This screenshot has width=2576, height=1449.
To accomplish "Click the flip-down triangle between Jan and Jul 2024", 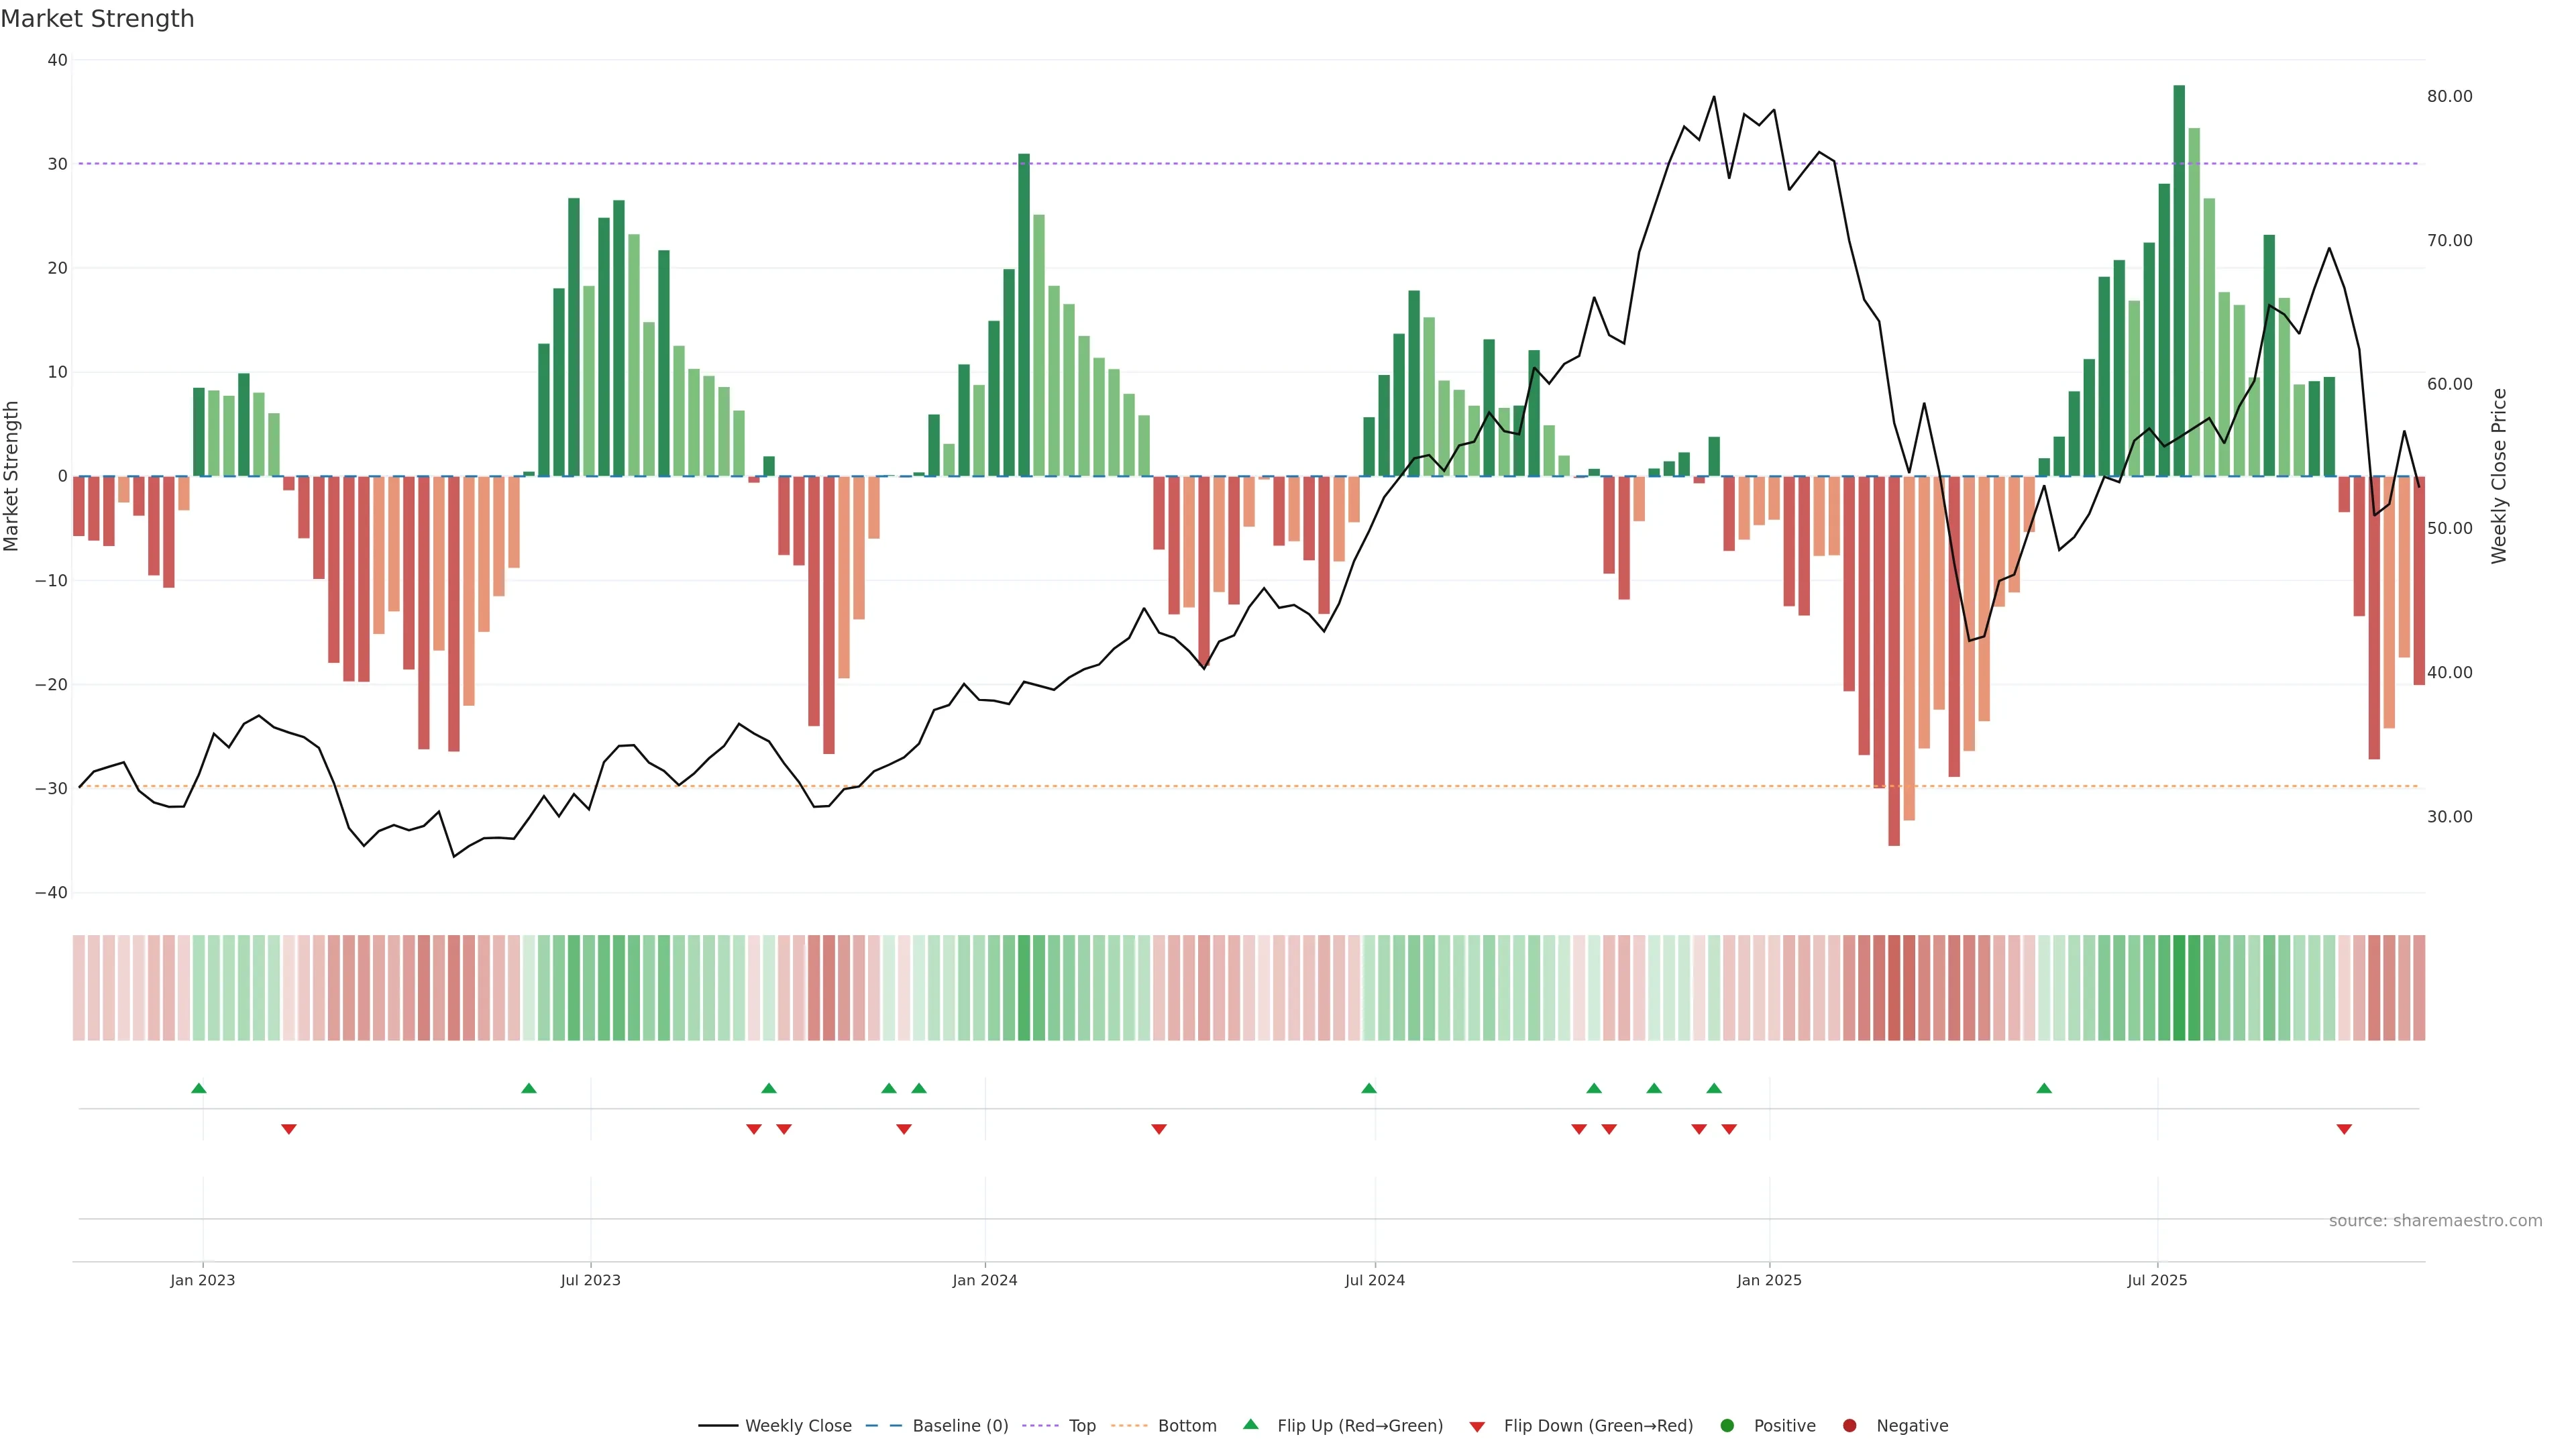I will click(x=1159, y=1129).
